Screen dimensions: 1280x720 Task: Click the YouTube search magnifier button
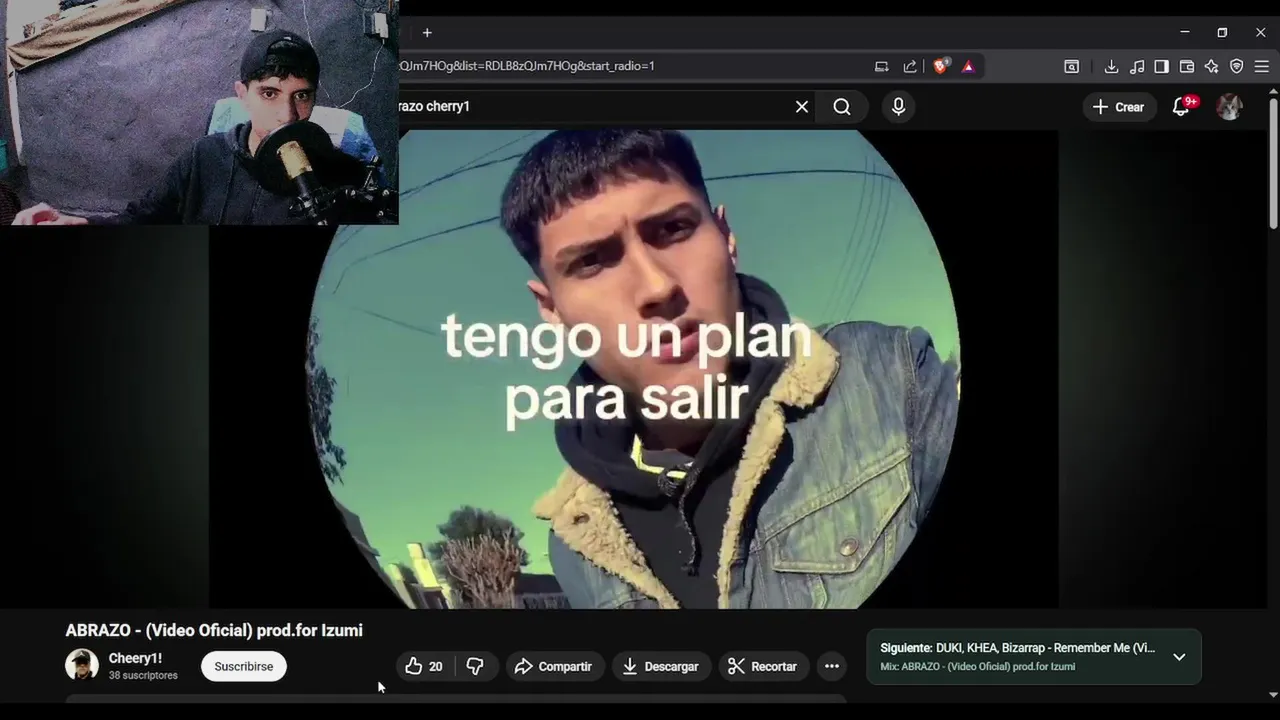click(x=842, y=107)
